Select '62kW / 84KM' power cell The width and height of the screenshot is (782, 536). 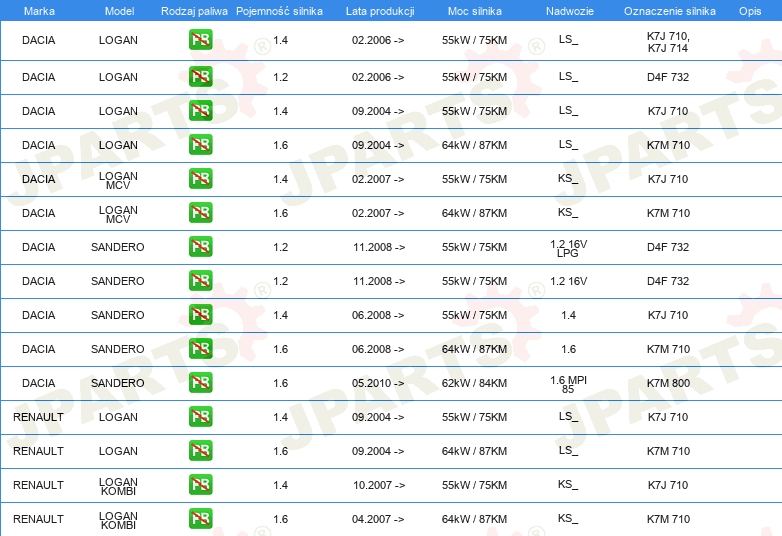click(x=474, y=383)
